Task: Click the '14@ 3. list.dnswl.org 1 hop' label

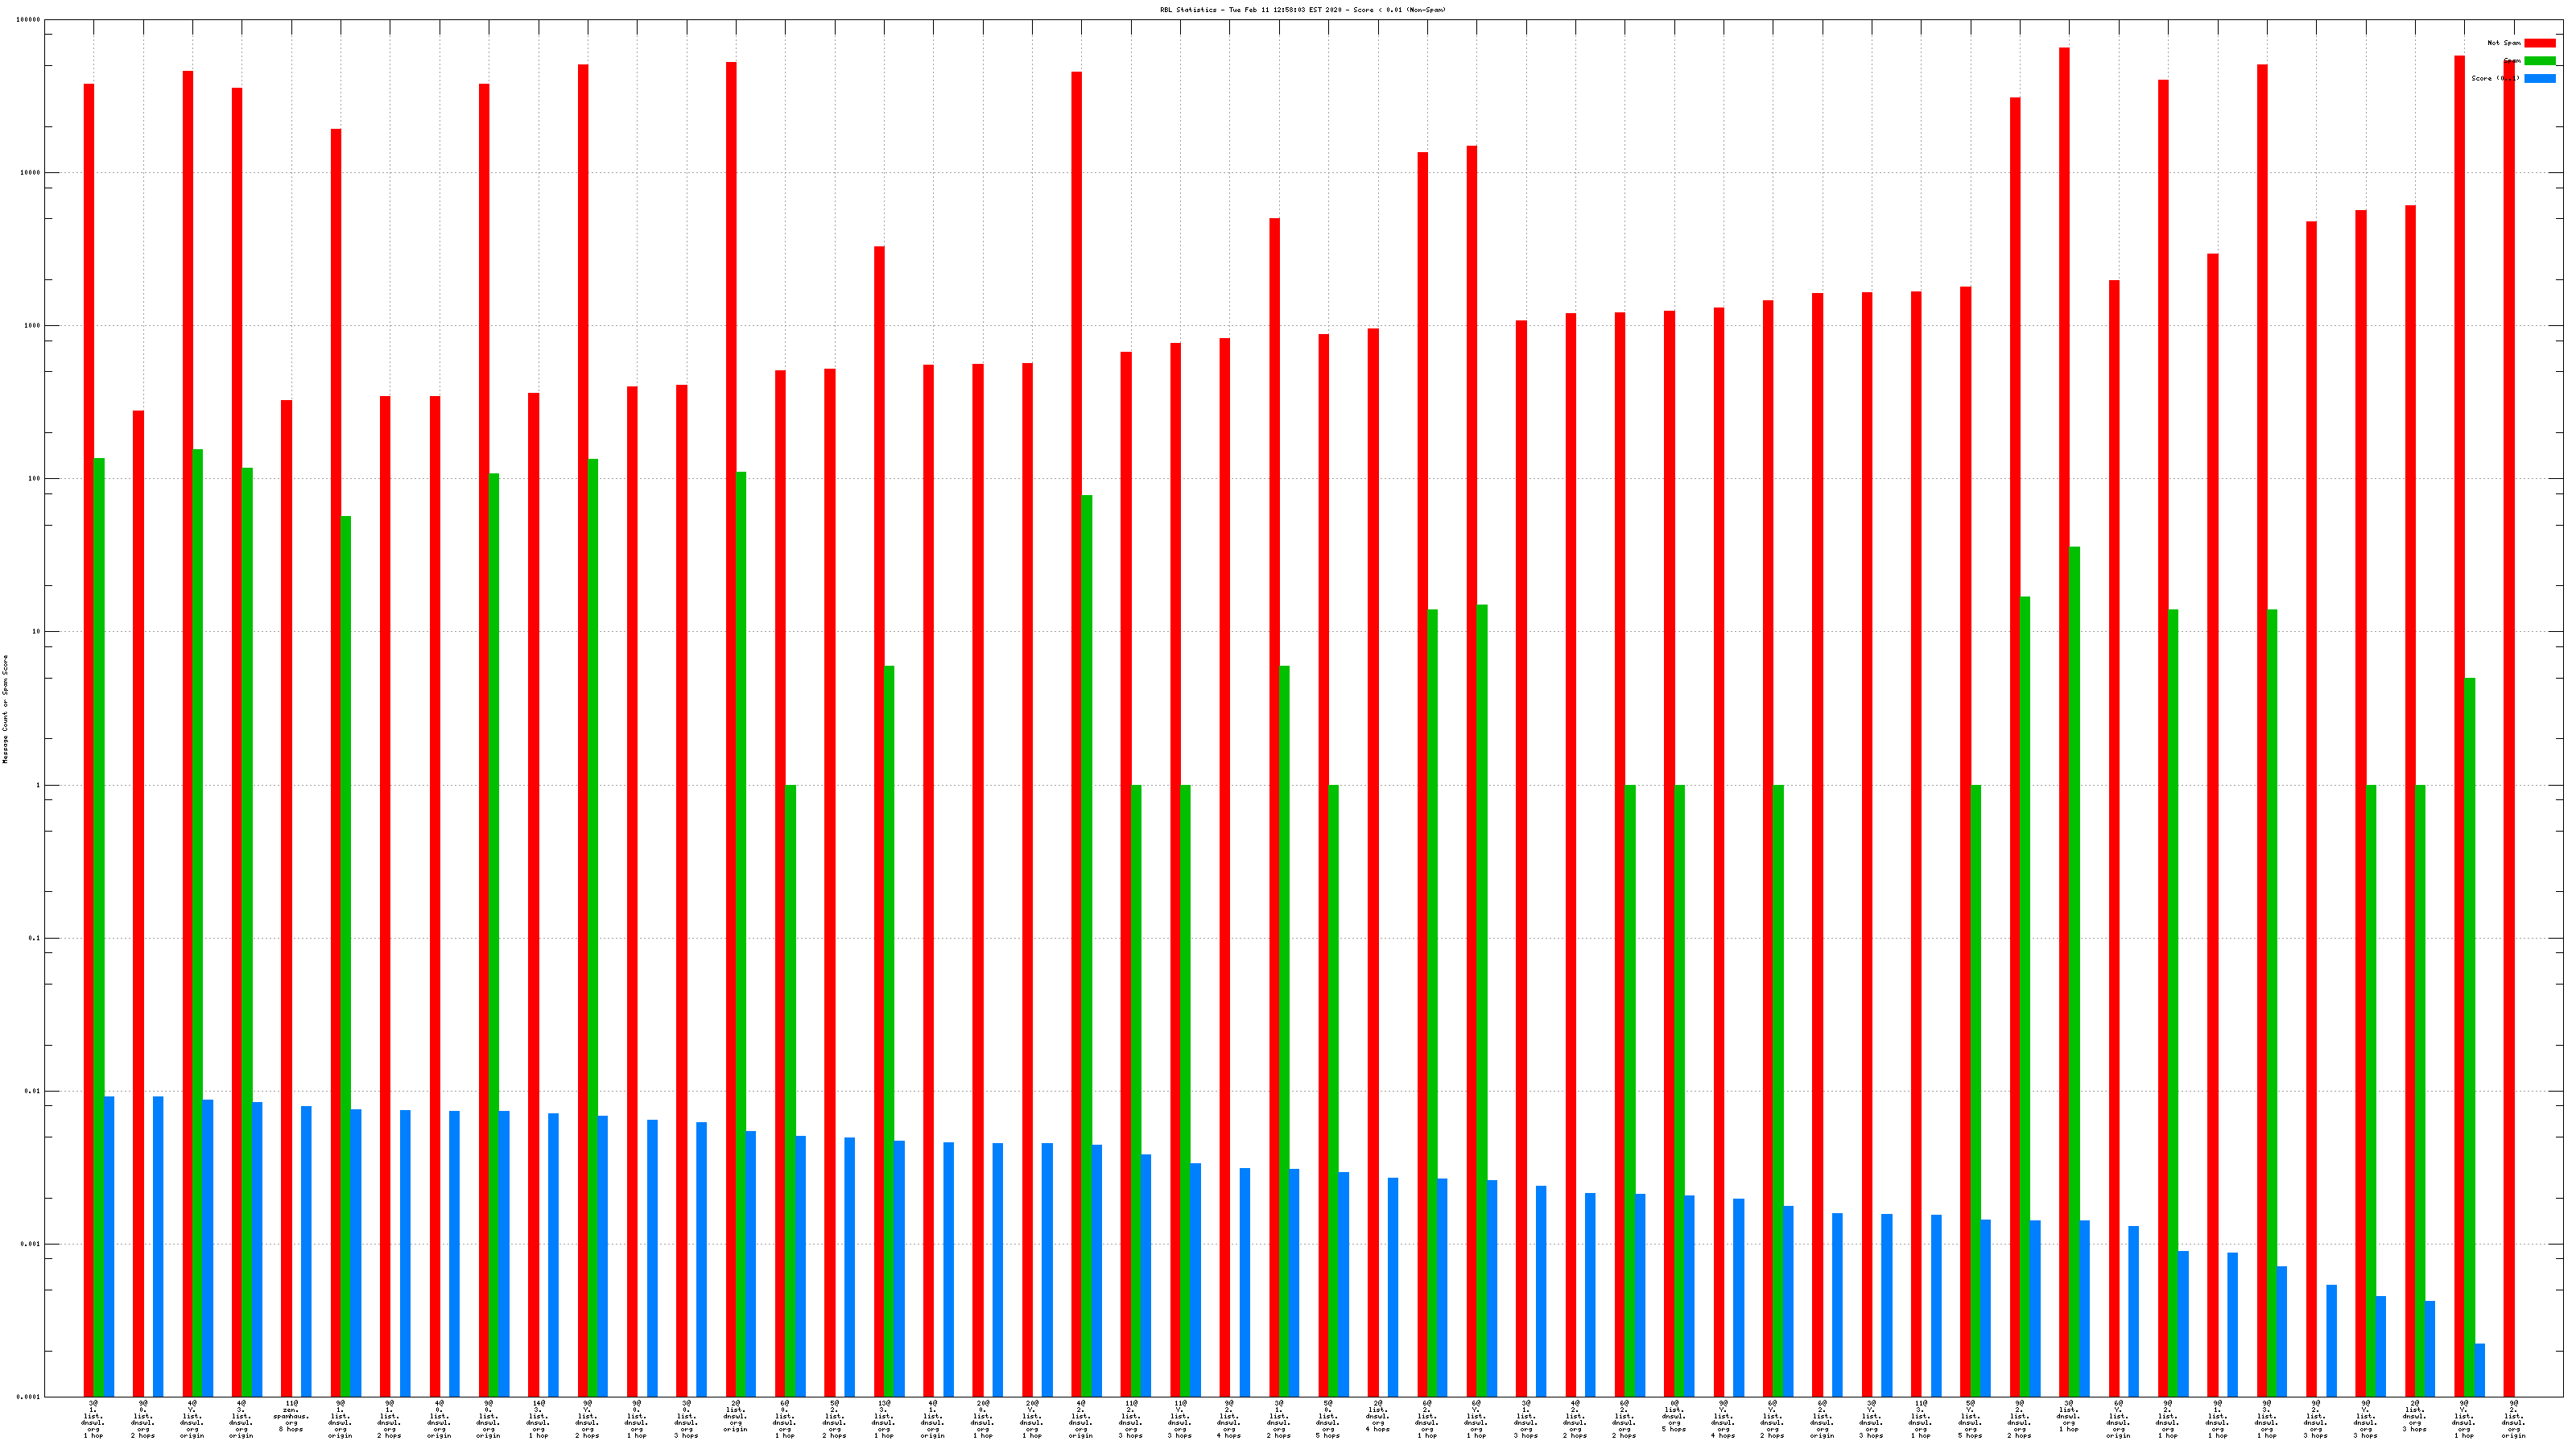Action: click(x=538, y=1420)
